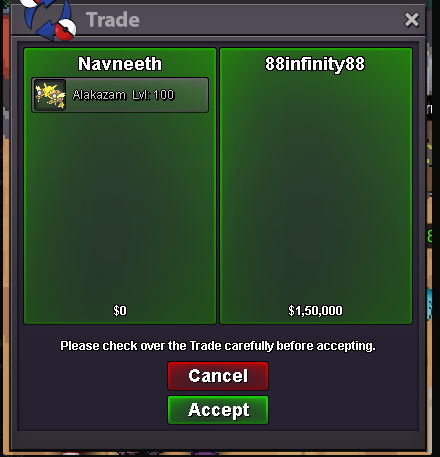This screenshot has width=440, height=457.
Task: Click the Trade window title bar
Action: point(240,20)
